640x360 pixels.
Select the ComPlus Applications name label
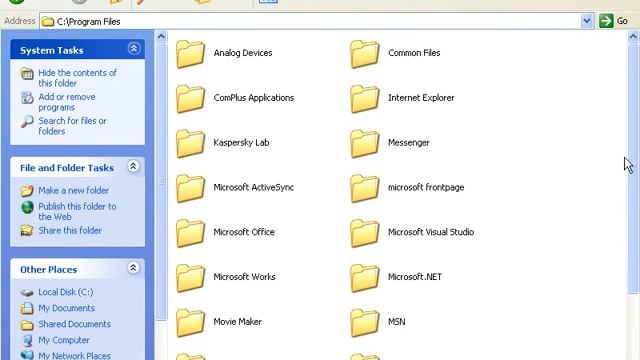click(x=253, y=98)
